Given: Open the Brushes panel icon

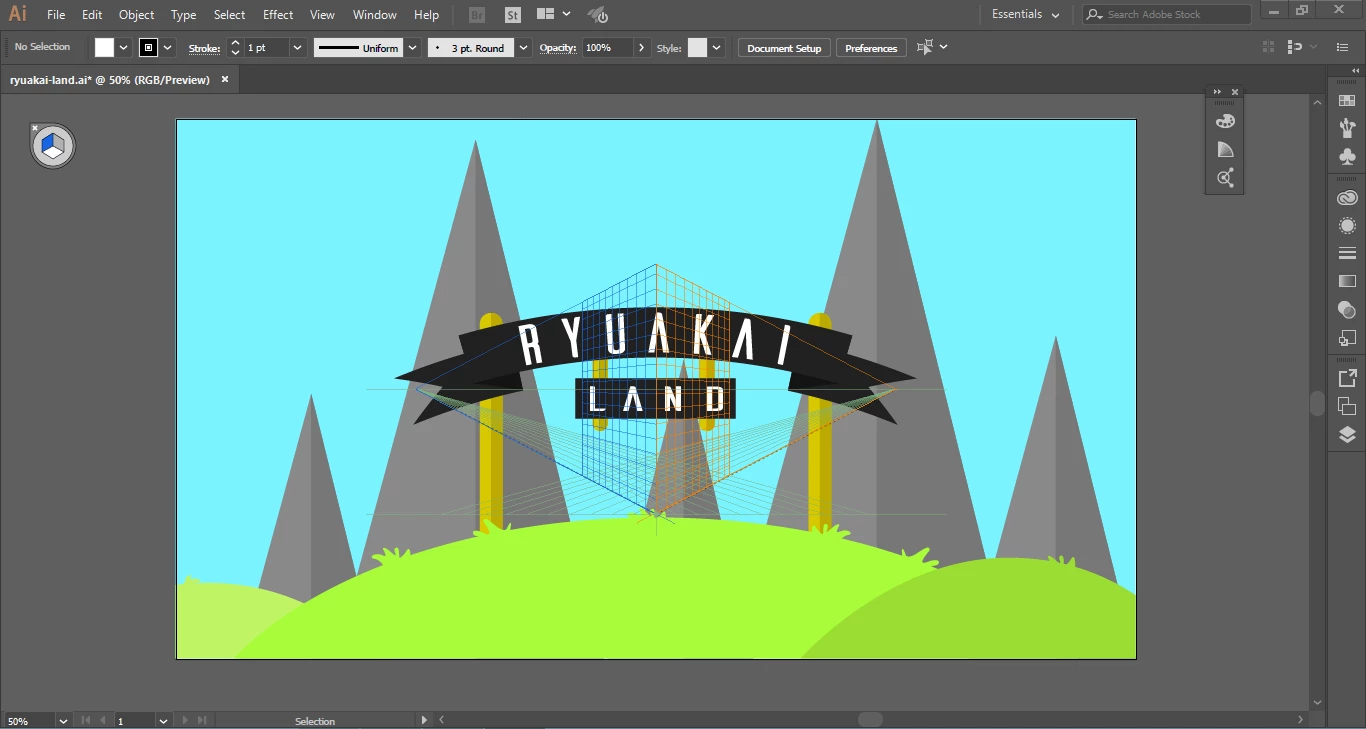Looking at the screenshot, I should [x=1347, y=128].
